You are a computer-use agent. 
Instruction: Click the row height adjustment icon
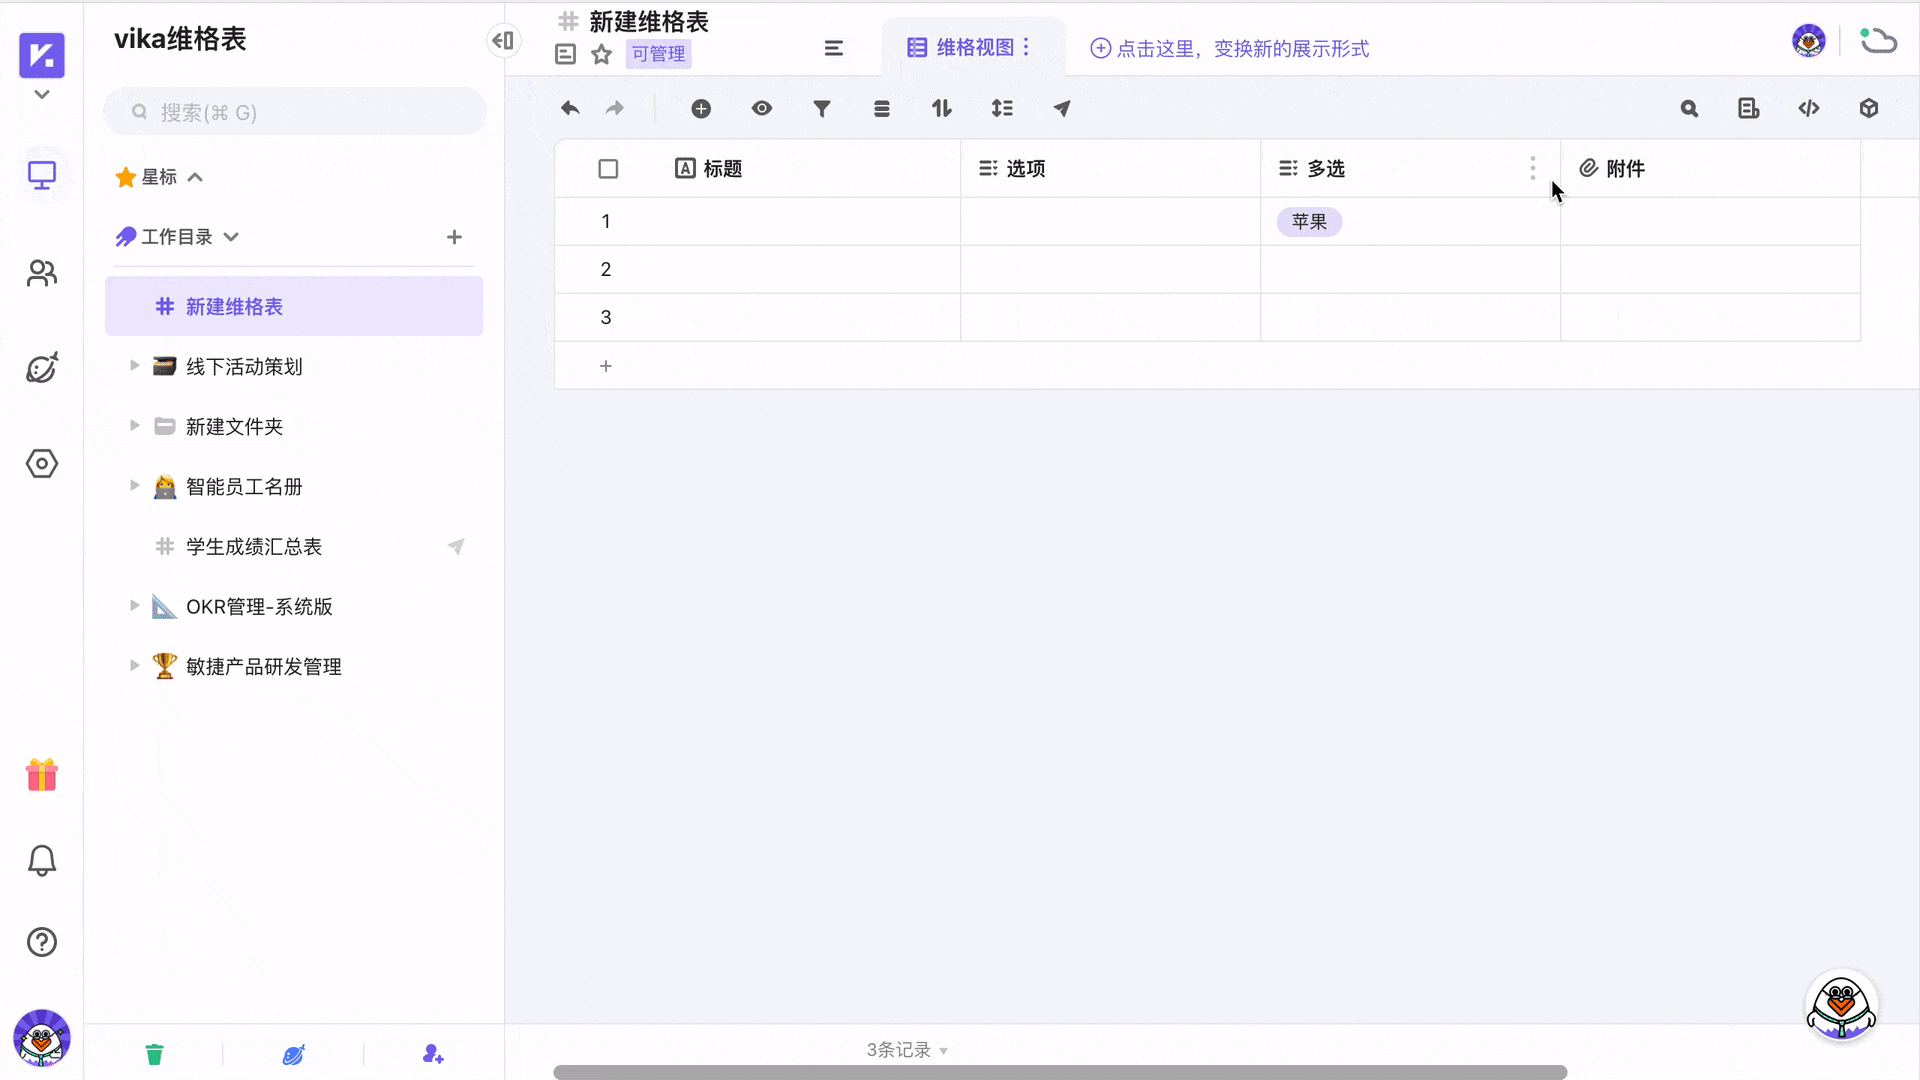(x=1003, y=108)
